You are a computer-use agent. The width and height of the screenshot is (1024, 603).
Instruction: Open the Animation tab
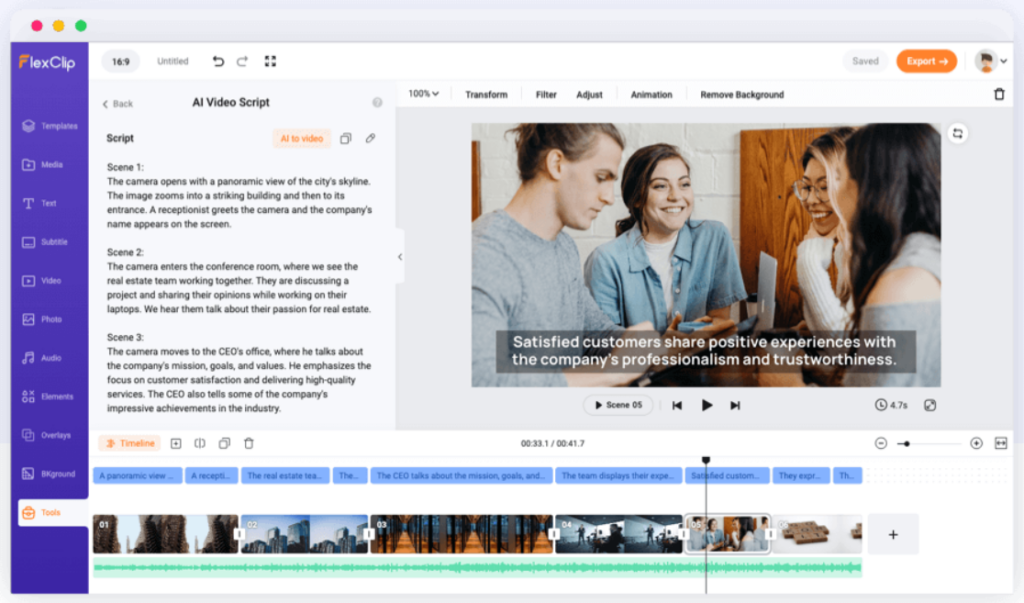coord(651,93)
